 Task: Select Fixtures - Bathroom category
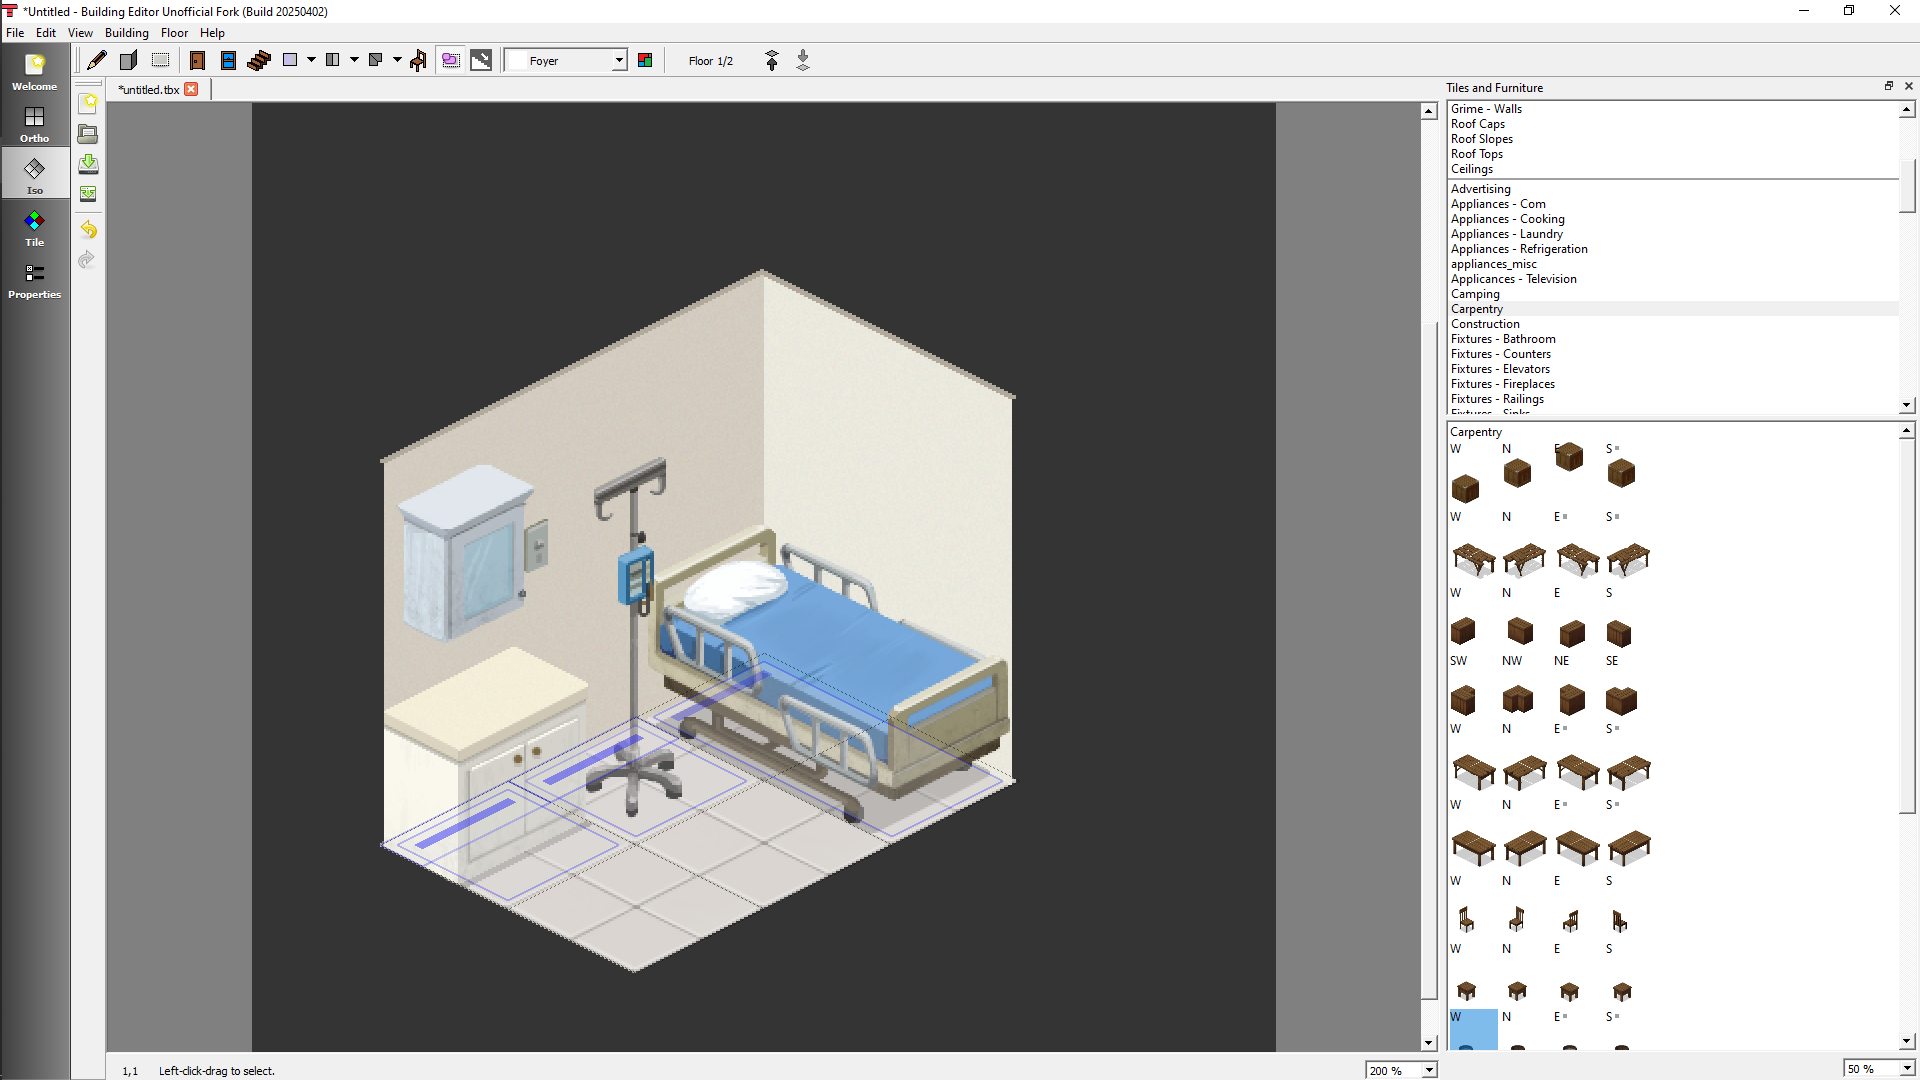click(1503, 339)
